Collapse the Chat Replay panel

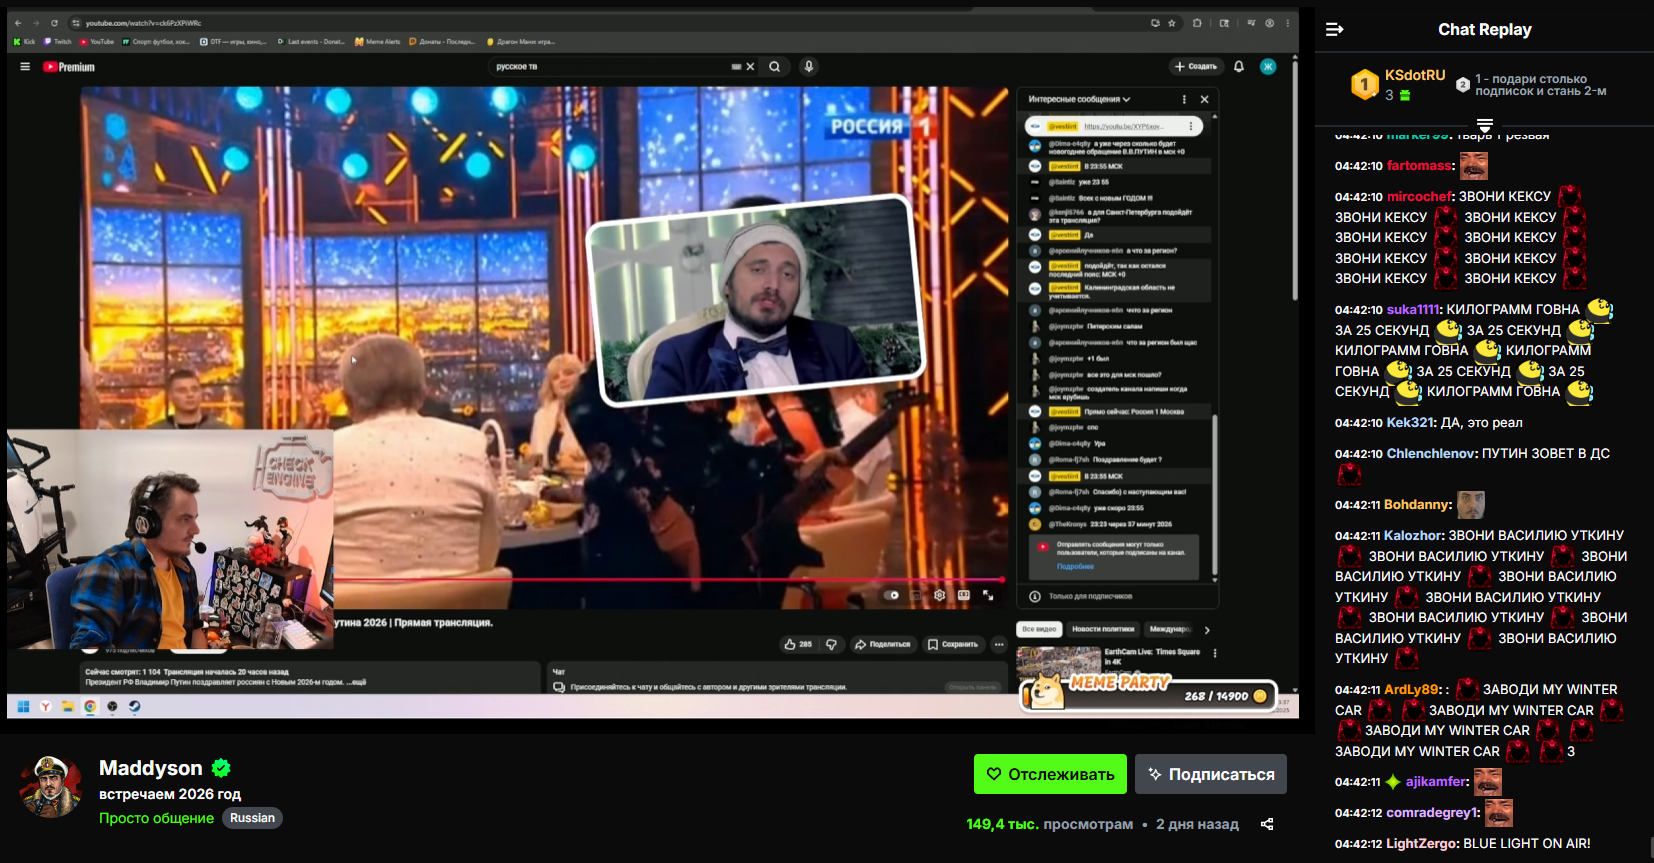pos(1334,30)
